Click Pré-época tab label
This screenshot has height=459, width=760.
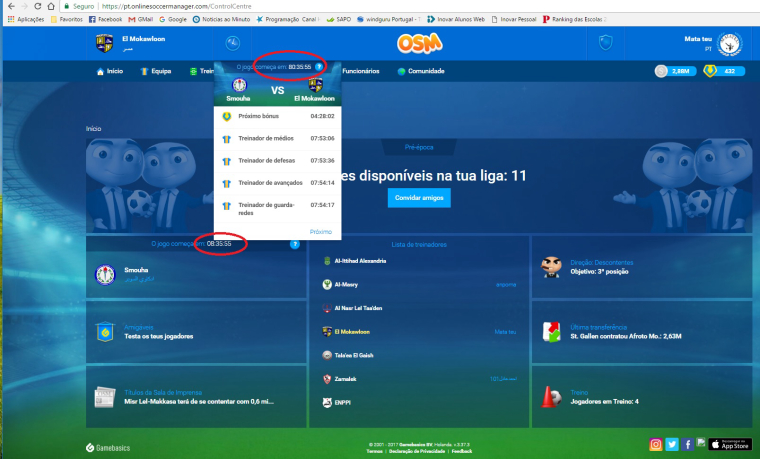coord(419,147)
